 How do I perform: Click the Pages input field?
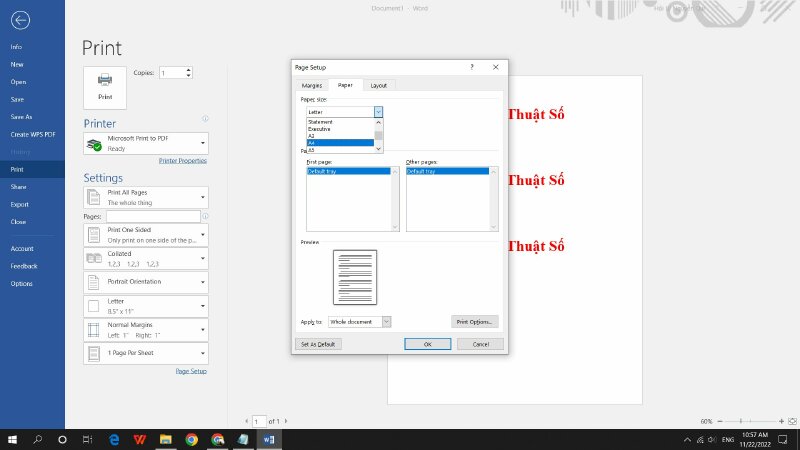[153, 216]
